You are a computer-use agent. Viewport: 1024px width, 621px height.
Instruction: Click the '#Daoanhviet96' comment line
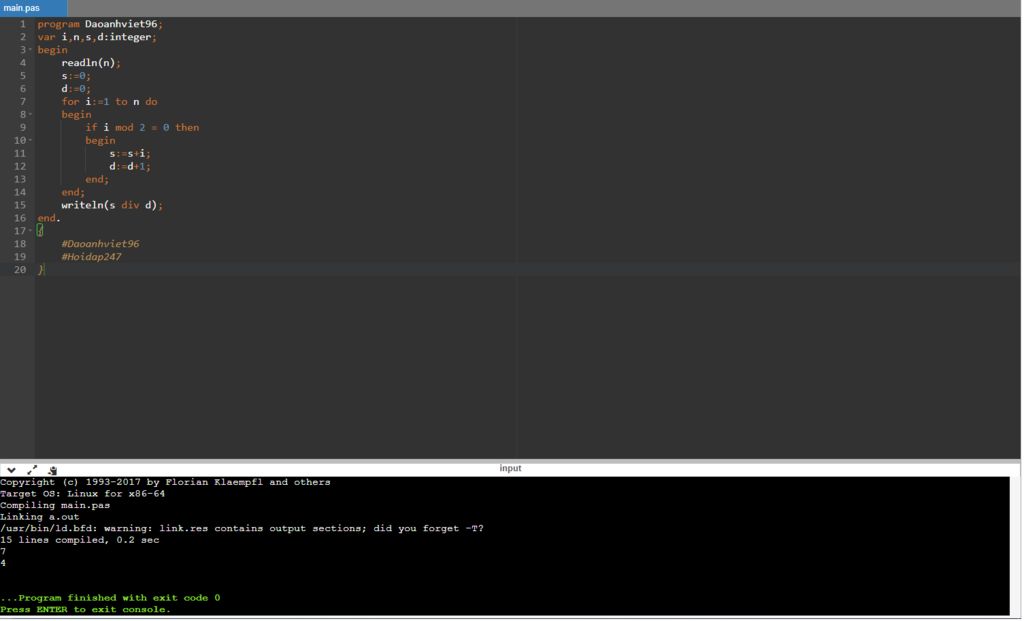coord(100,244)
